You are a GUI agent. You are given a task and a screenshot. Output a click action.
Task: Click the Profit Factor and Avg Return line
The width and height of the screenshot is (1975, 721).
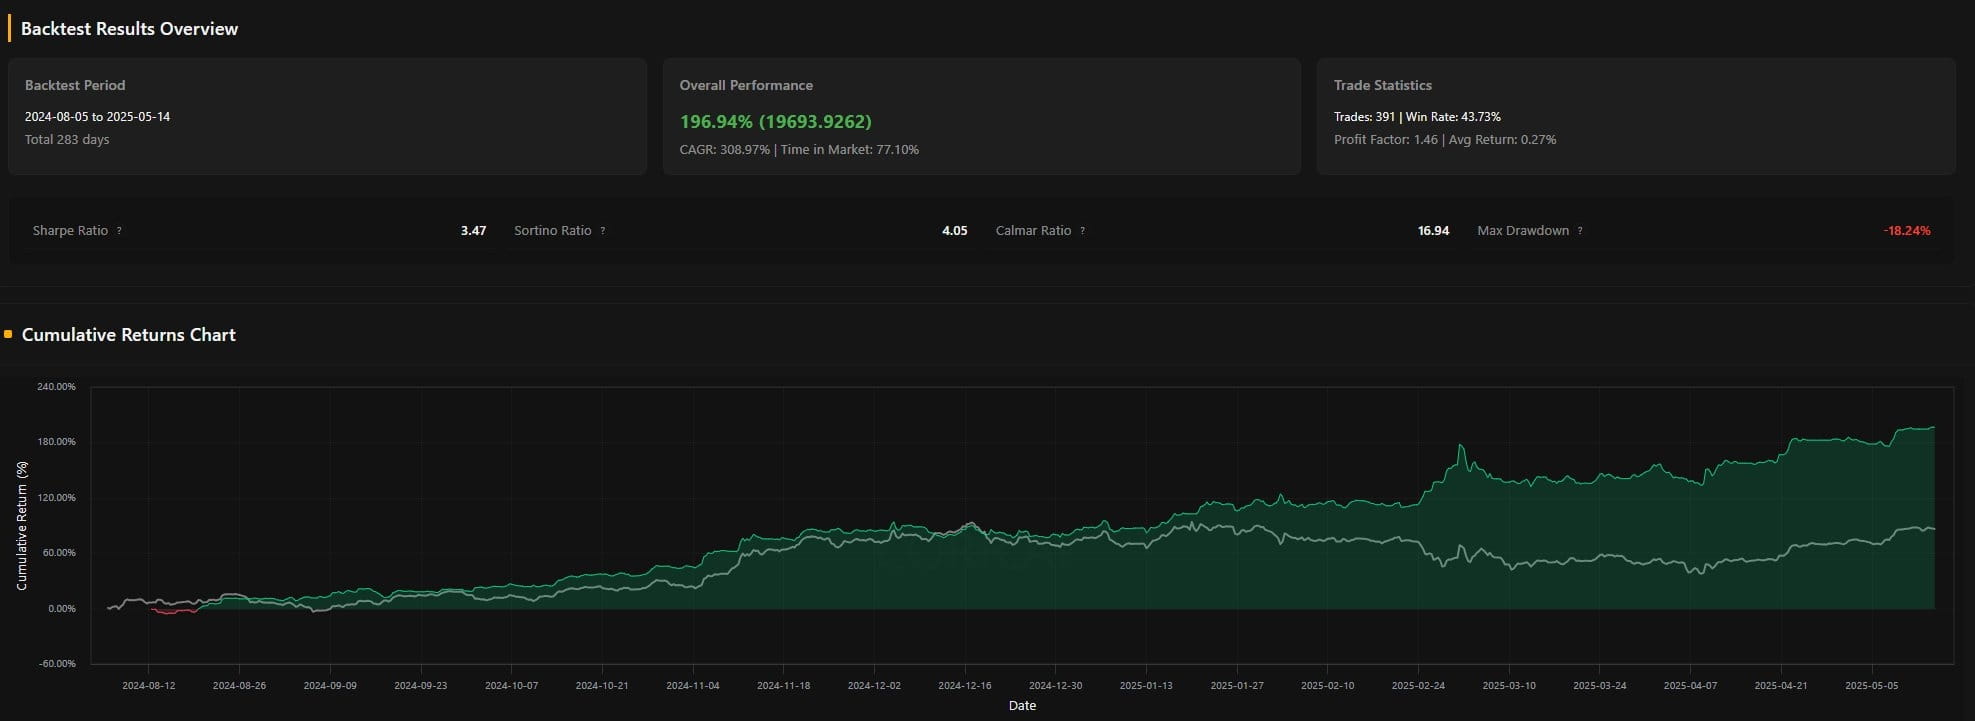click(1444, 140)
